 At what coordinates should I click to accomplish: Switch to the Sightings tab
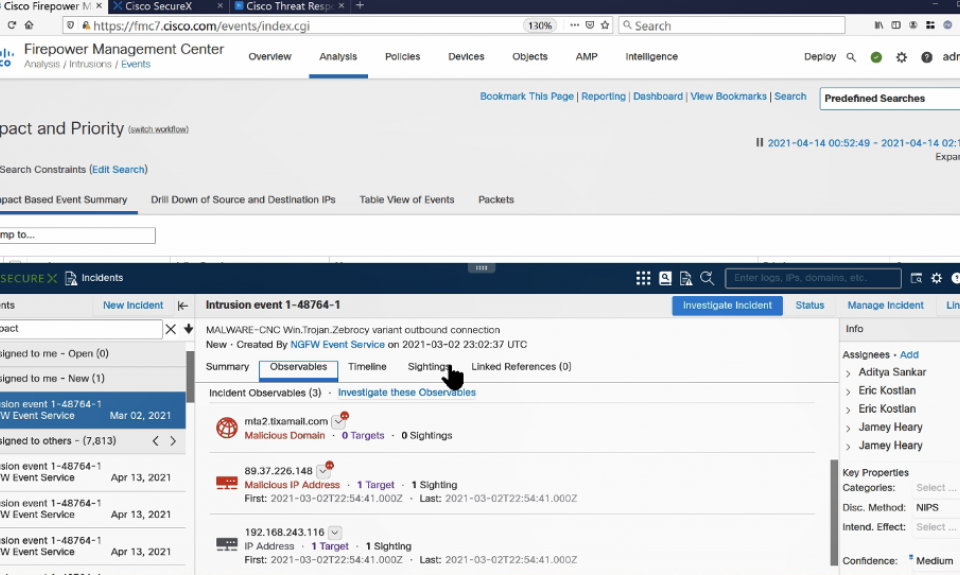(x=428, y=367)
